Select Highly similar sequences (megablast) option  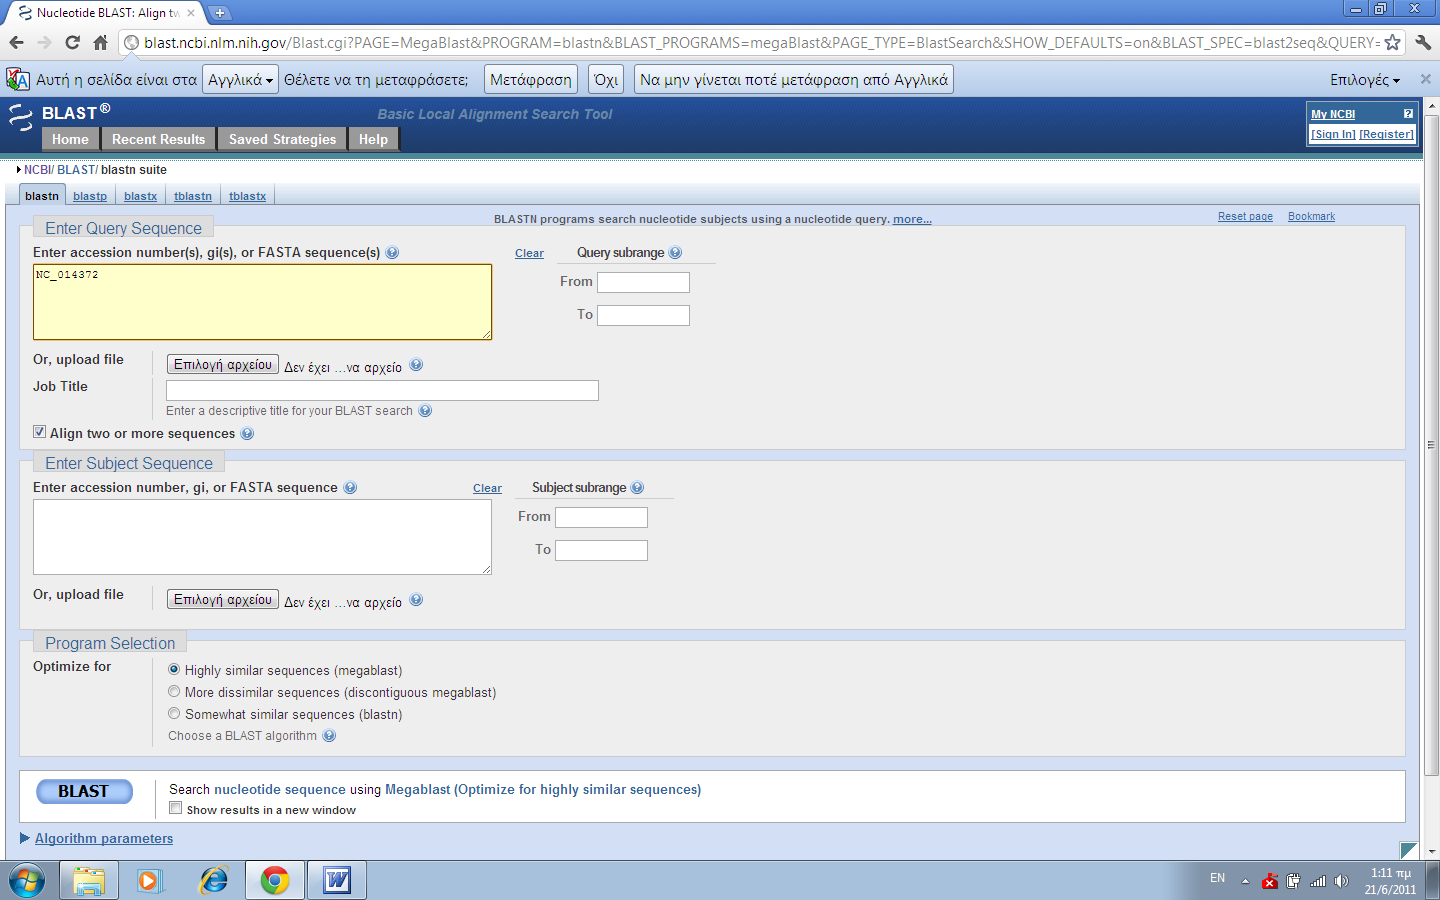(x=174, y=669)
